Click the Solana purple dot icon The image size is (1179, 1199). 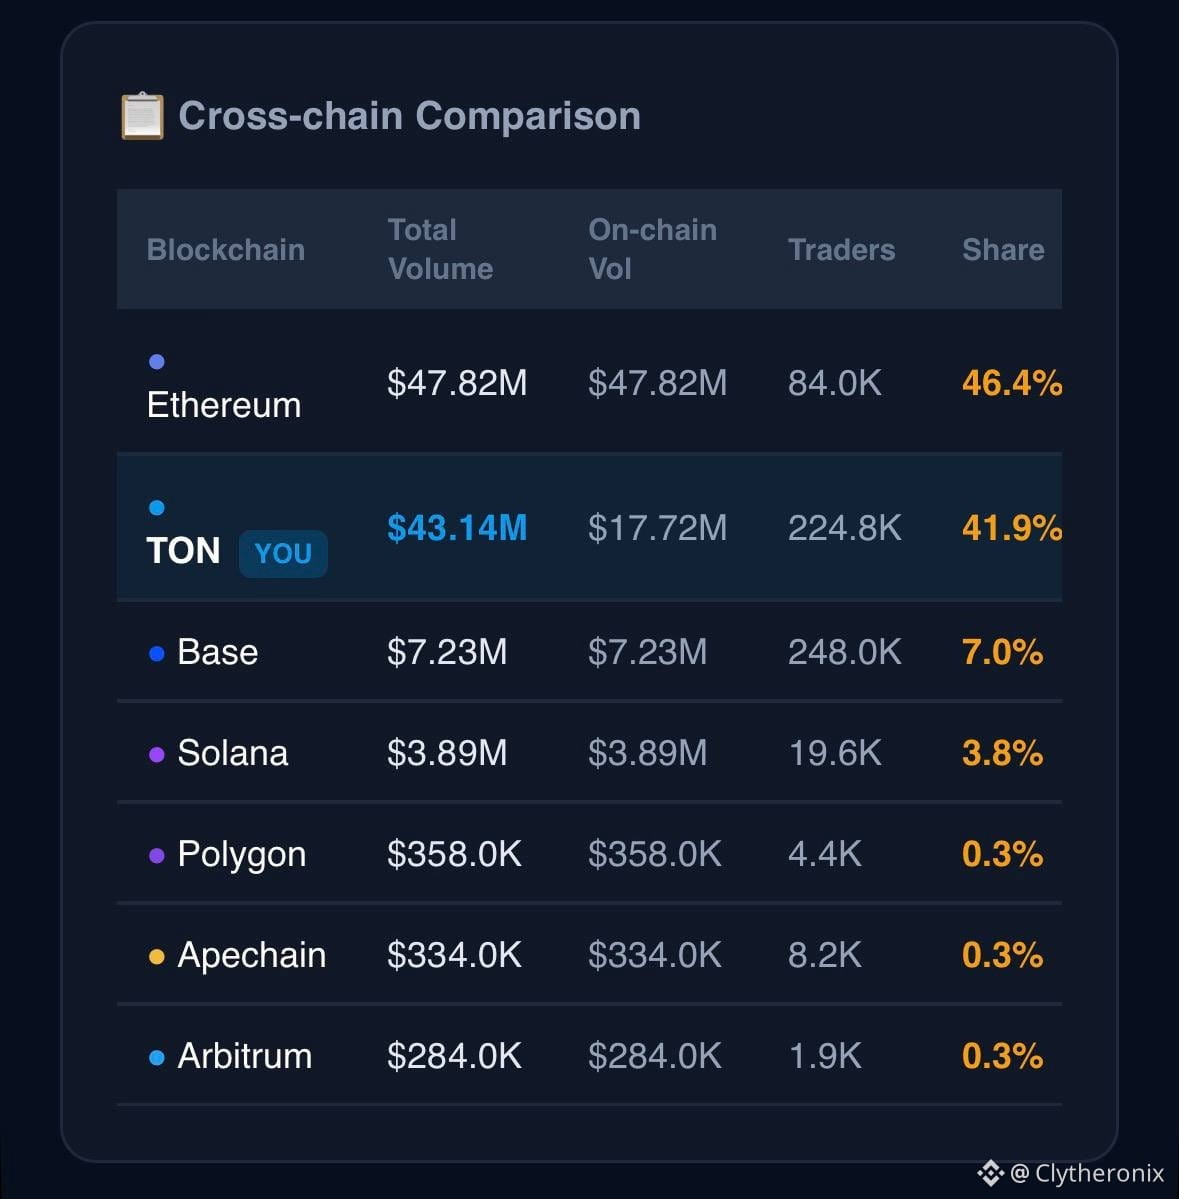(157, 755)
